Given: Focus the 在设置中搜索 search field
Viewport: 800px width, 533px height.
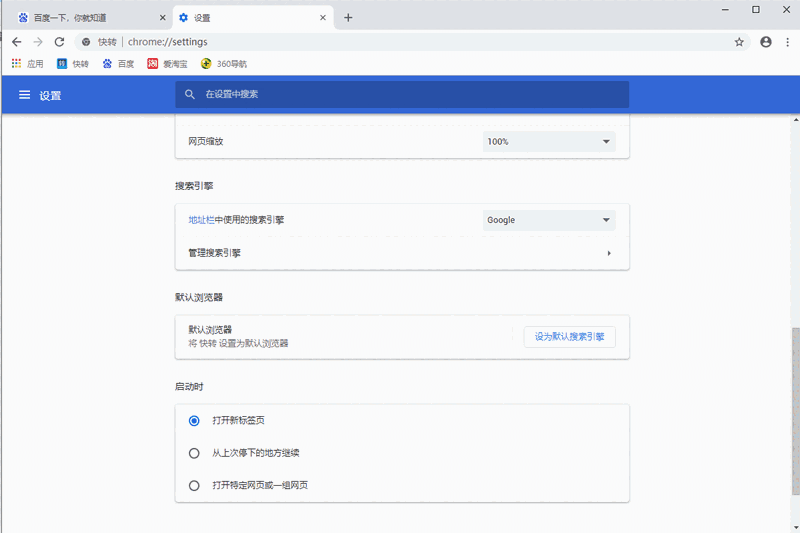Looking at the screenshot, I should coord(402,94).
